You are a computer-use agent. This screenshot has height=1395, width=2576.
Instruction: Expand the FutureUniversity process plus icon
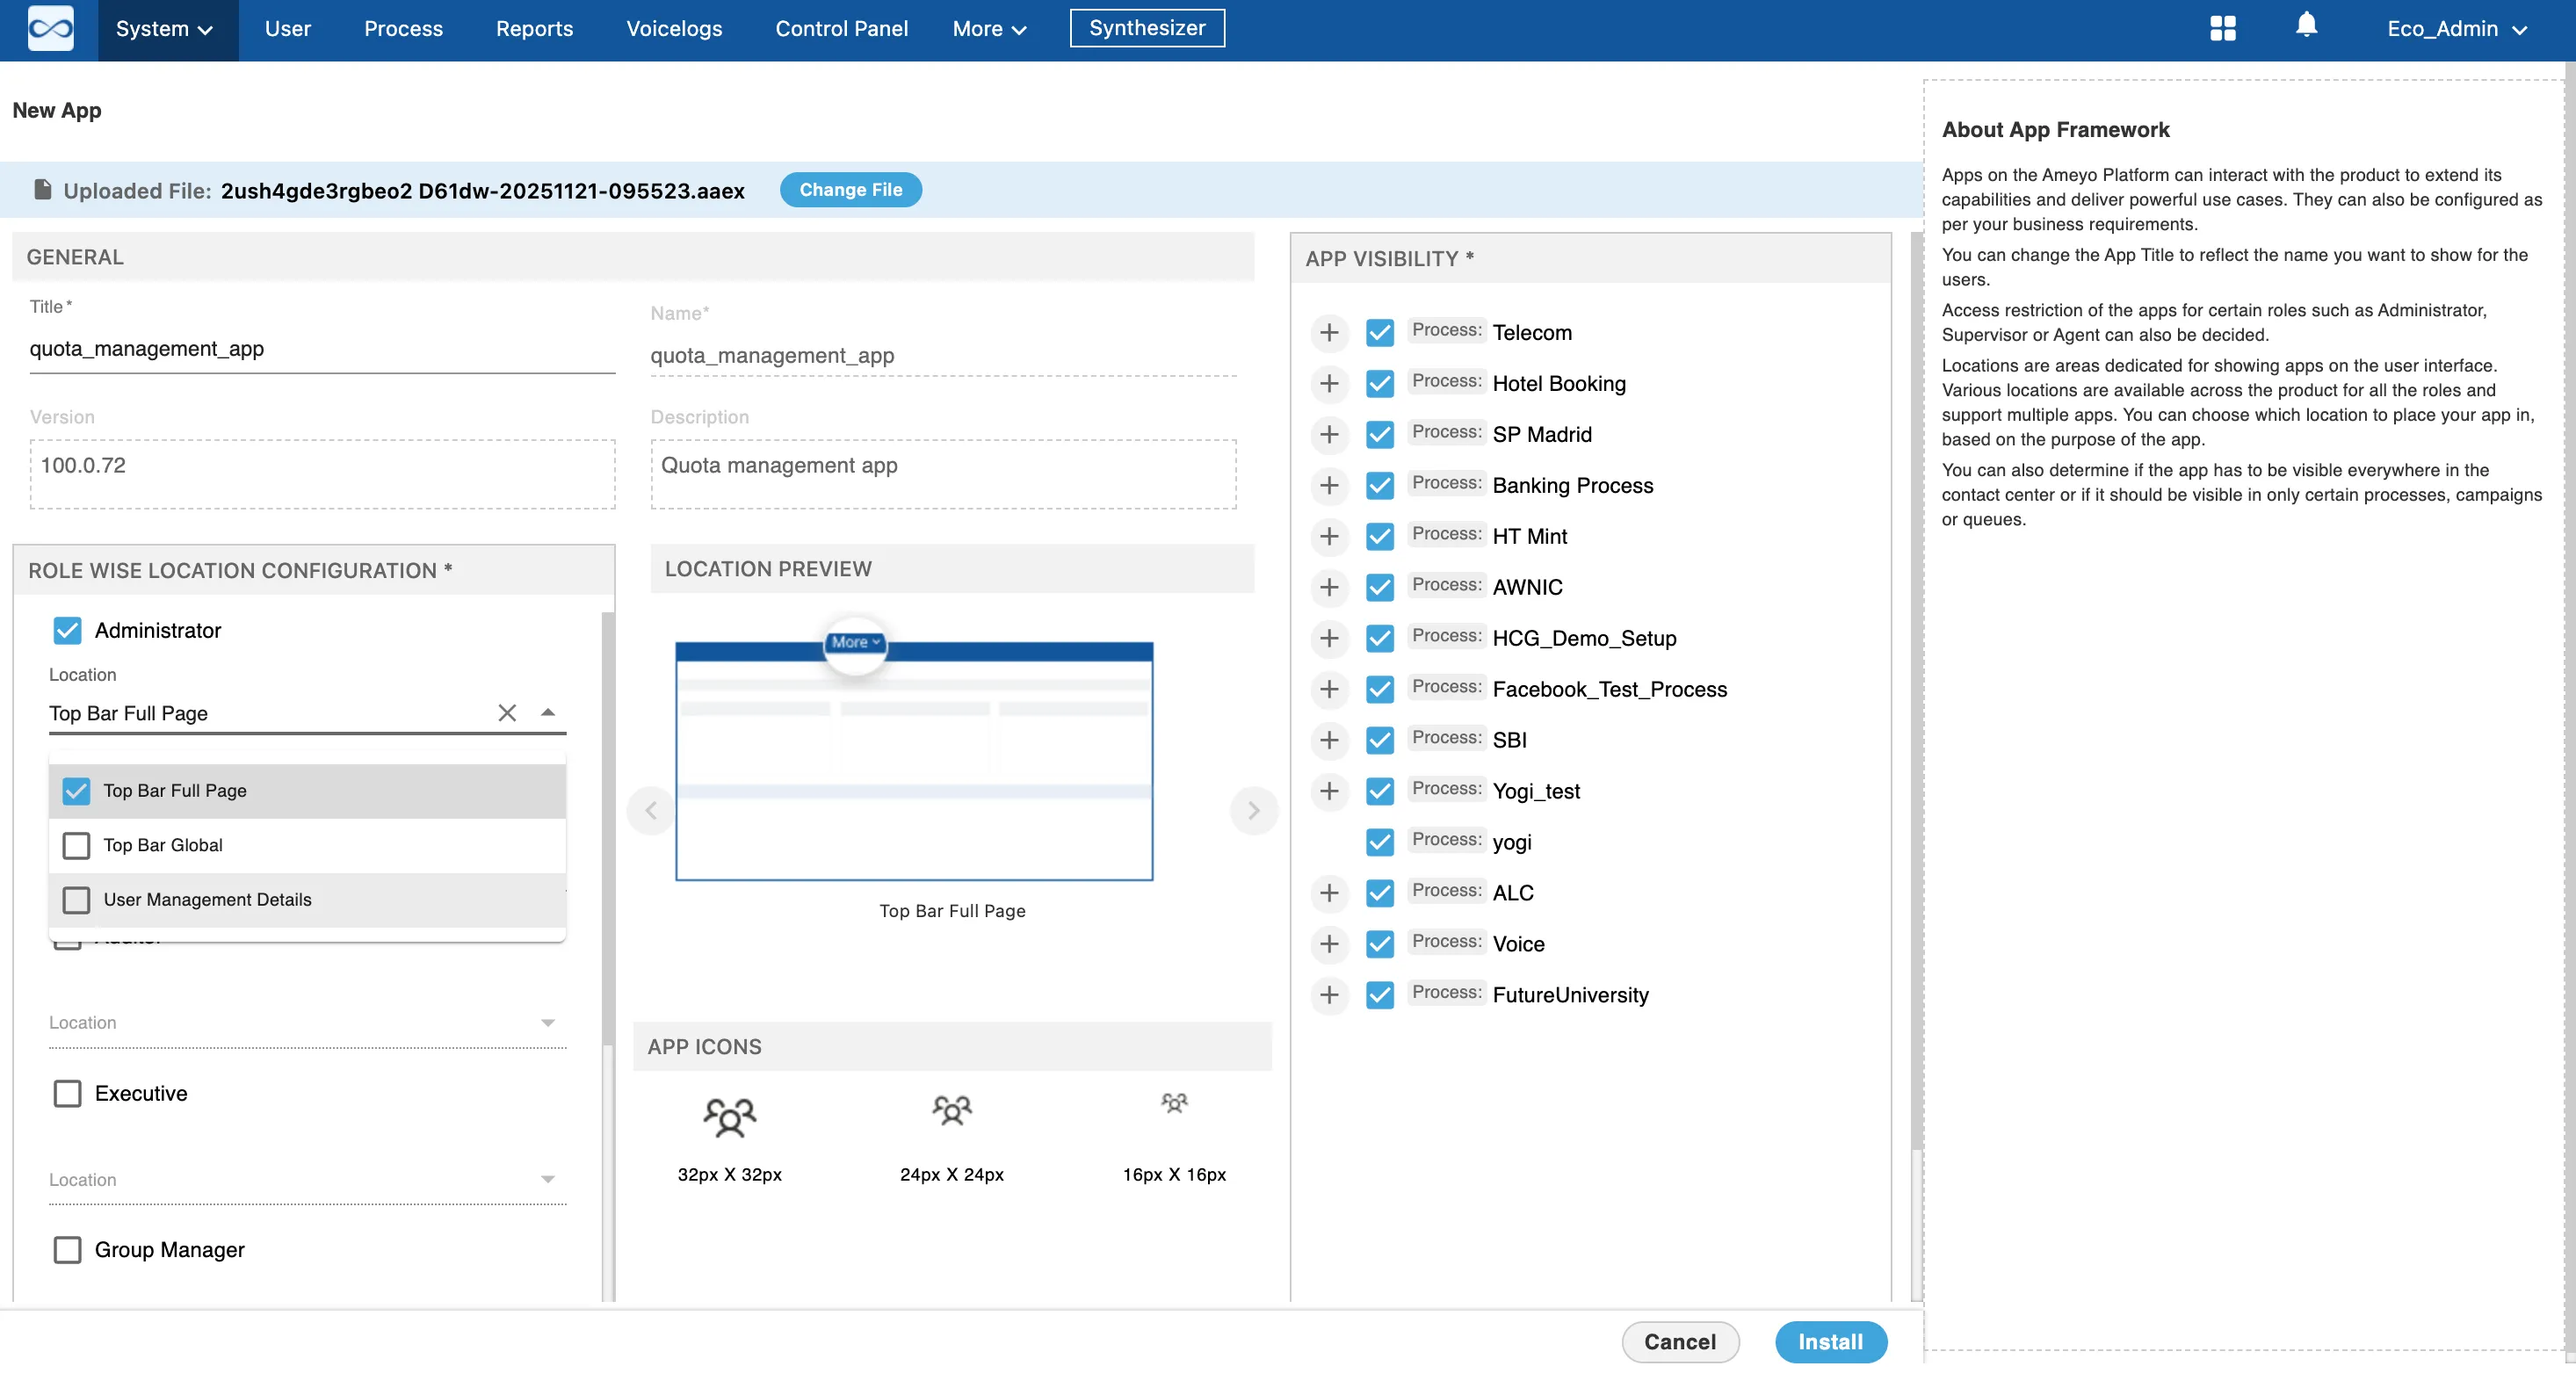[x=1328, y=995]
